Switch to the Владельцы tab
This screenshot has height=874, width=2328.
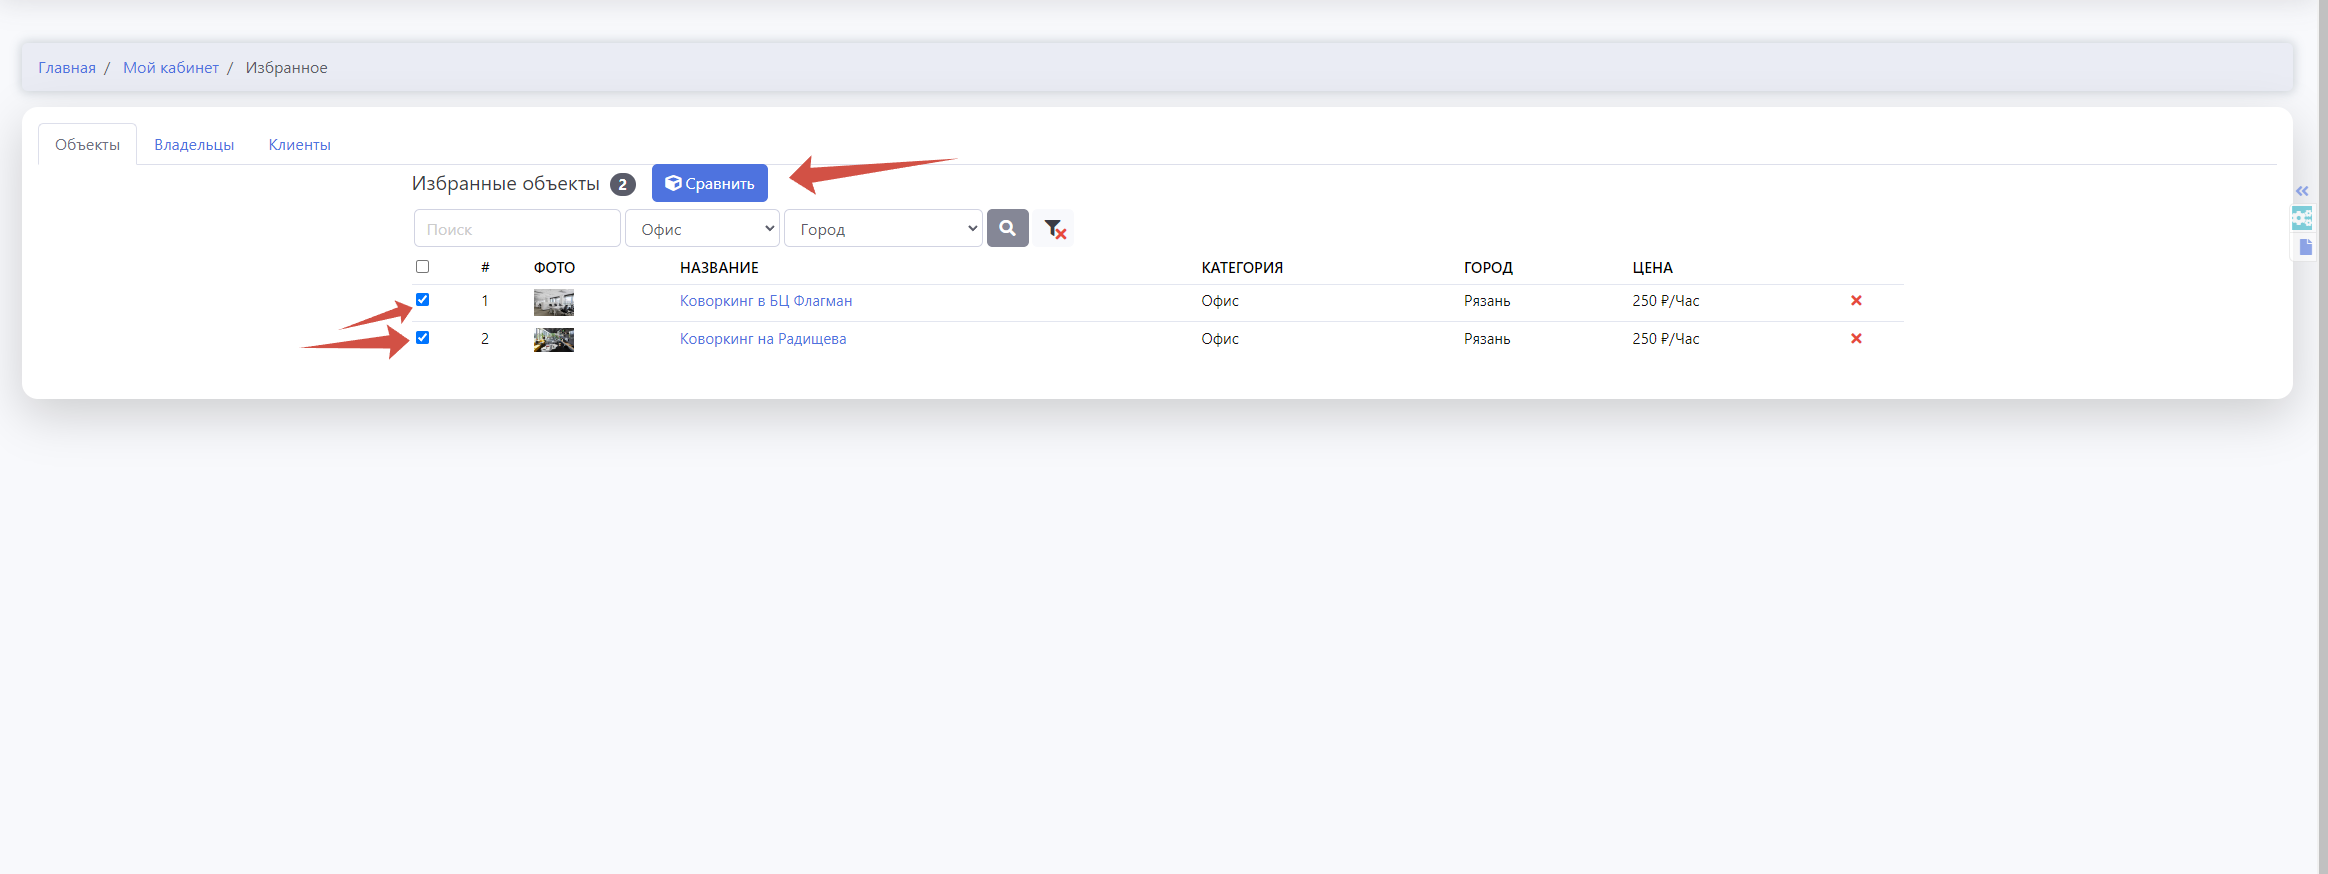[x=194, y=145]
